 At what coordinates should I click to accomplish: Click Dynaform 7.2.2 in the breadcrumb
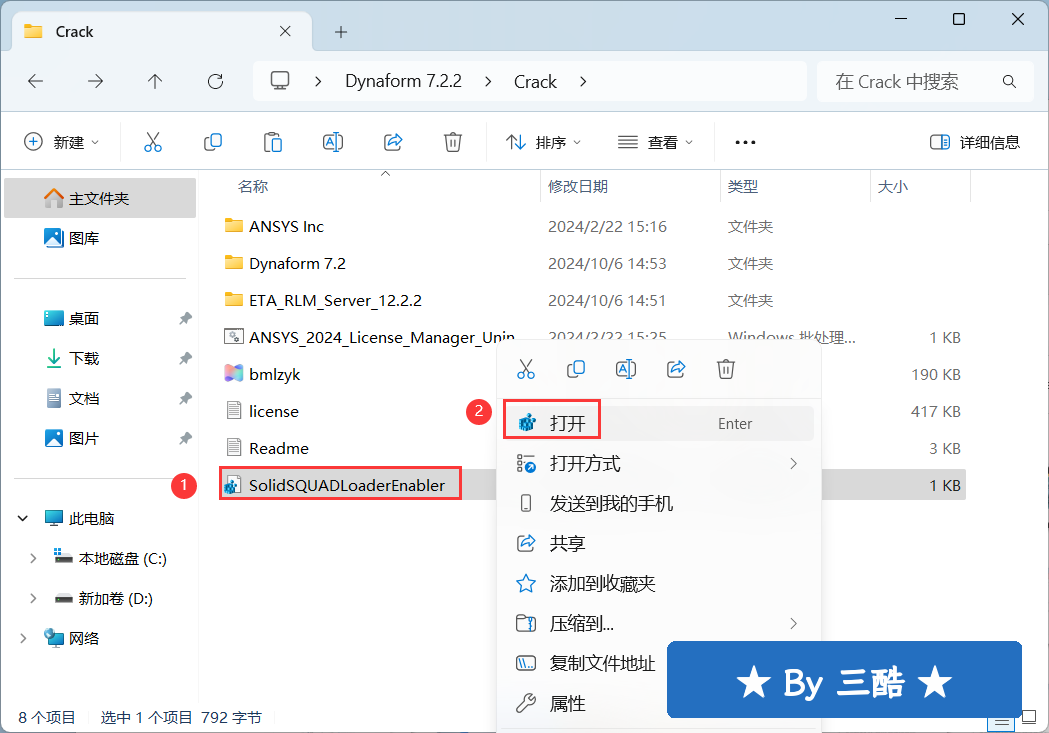tap(403, 82)
